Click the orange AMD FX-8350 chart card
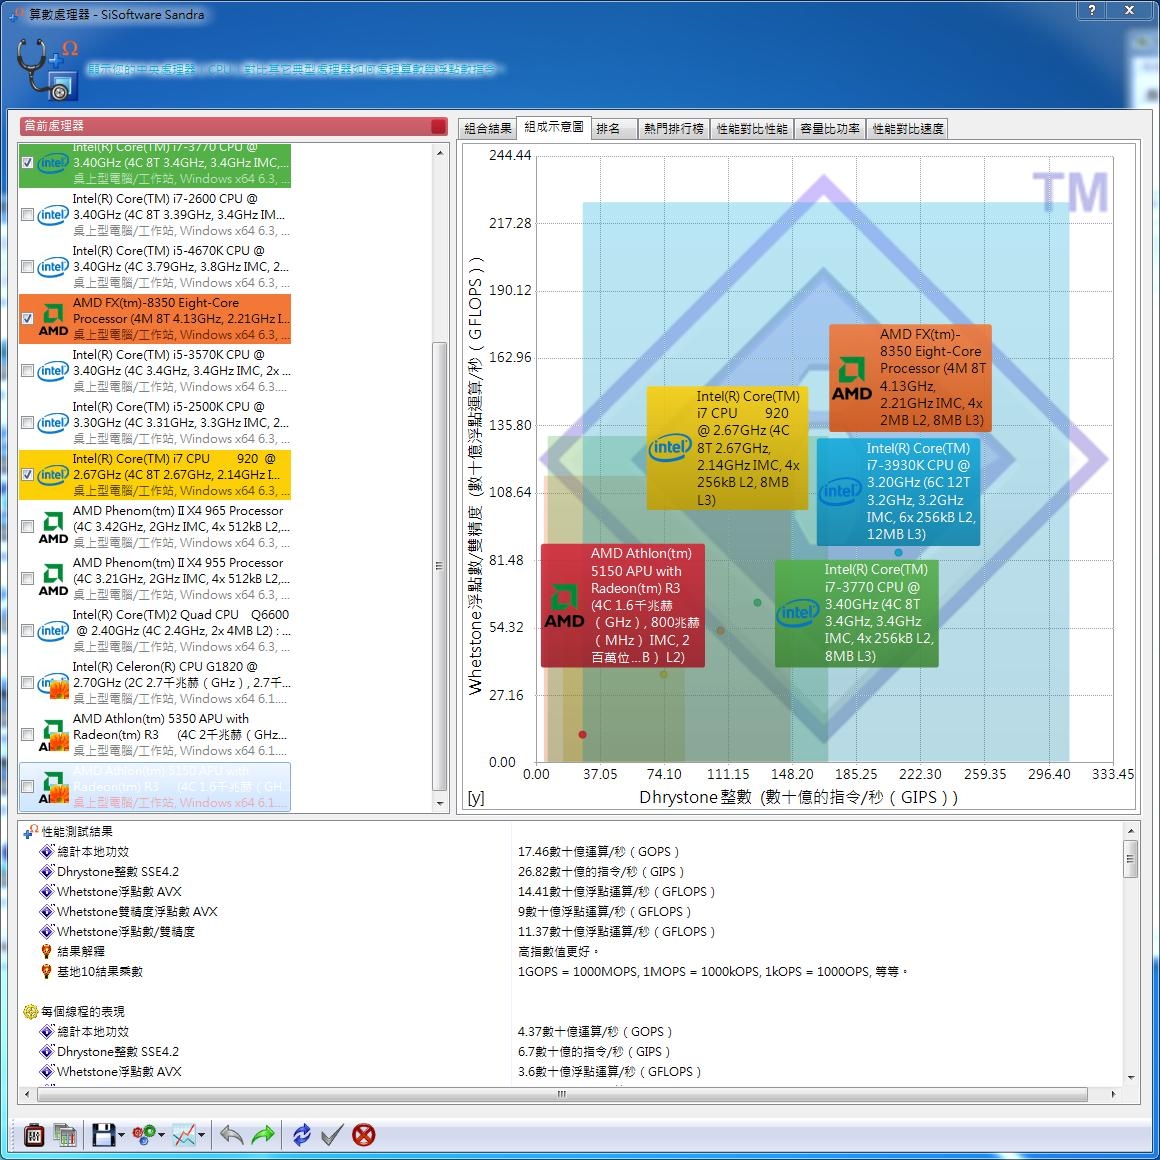Viewport: 1160px width, 1160px height. tap(910, 377)
